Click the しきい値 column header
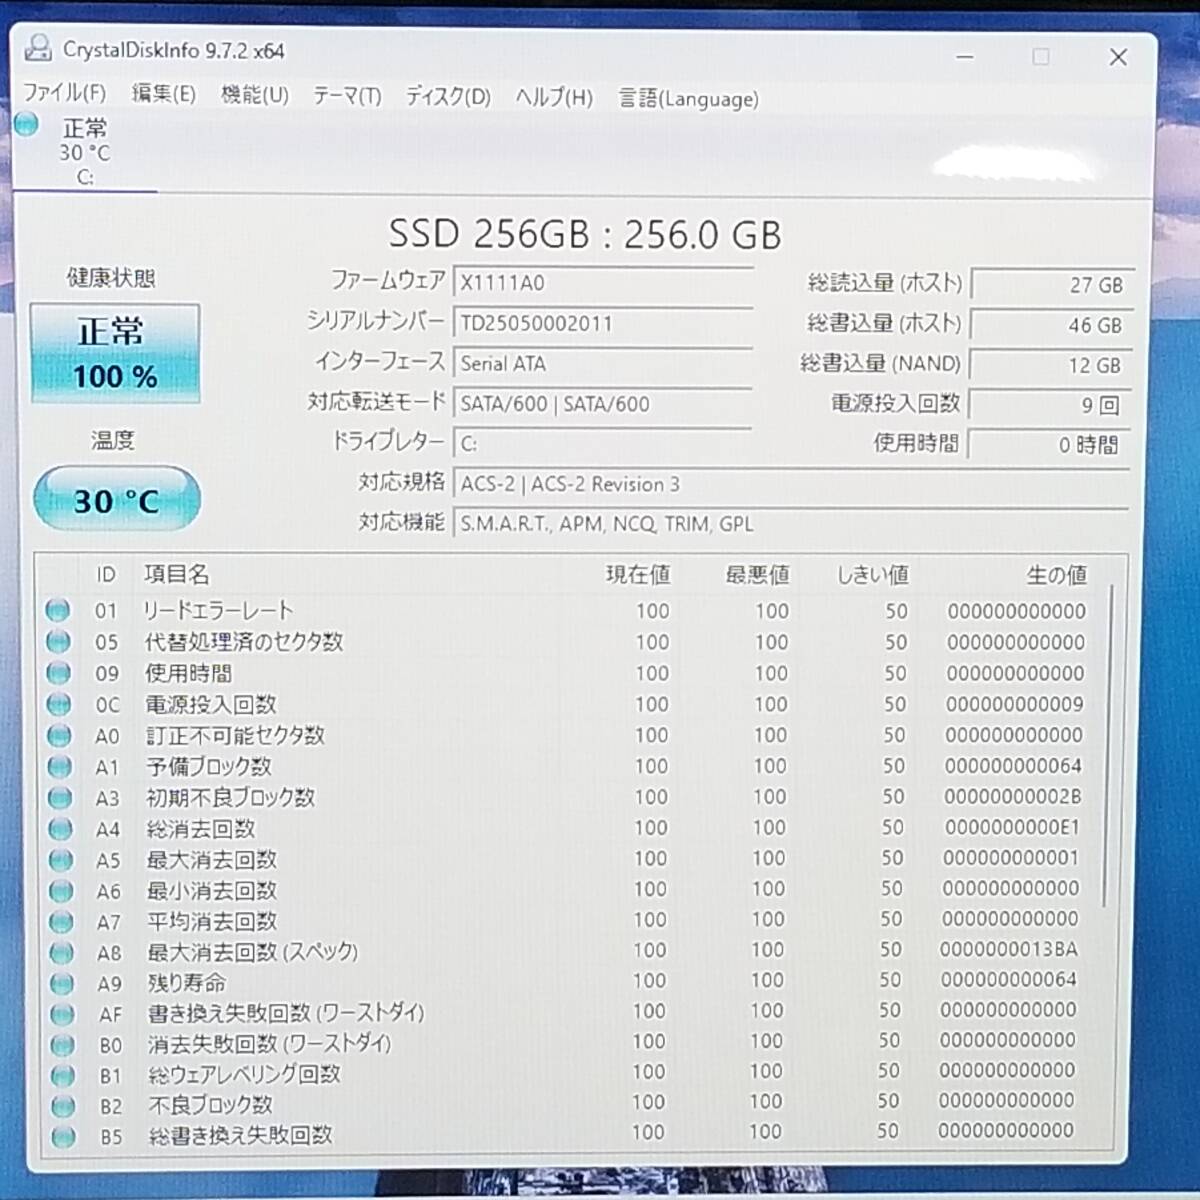 coord(873,575)
